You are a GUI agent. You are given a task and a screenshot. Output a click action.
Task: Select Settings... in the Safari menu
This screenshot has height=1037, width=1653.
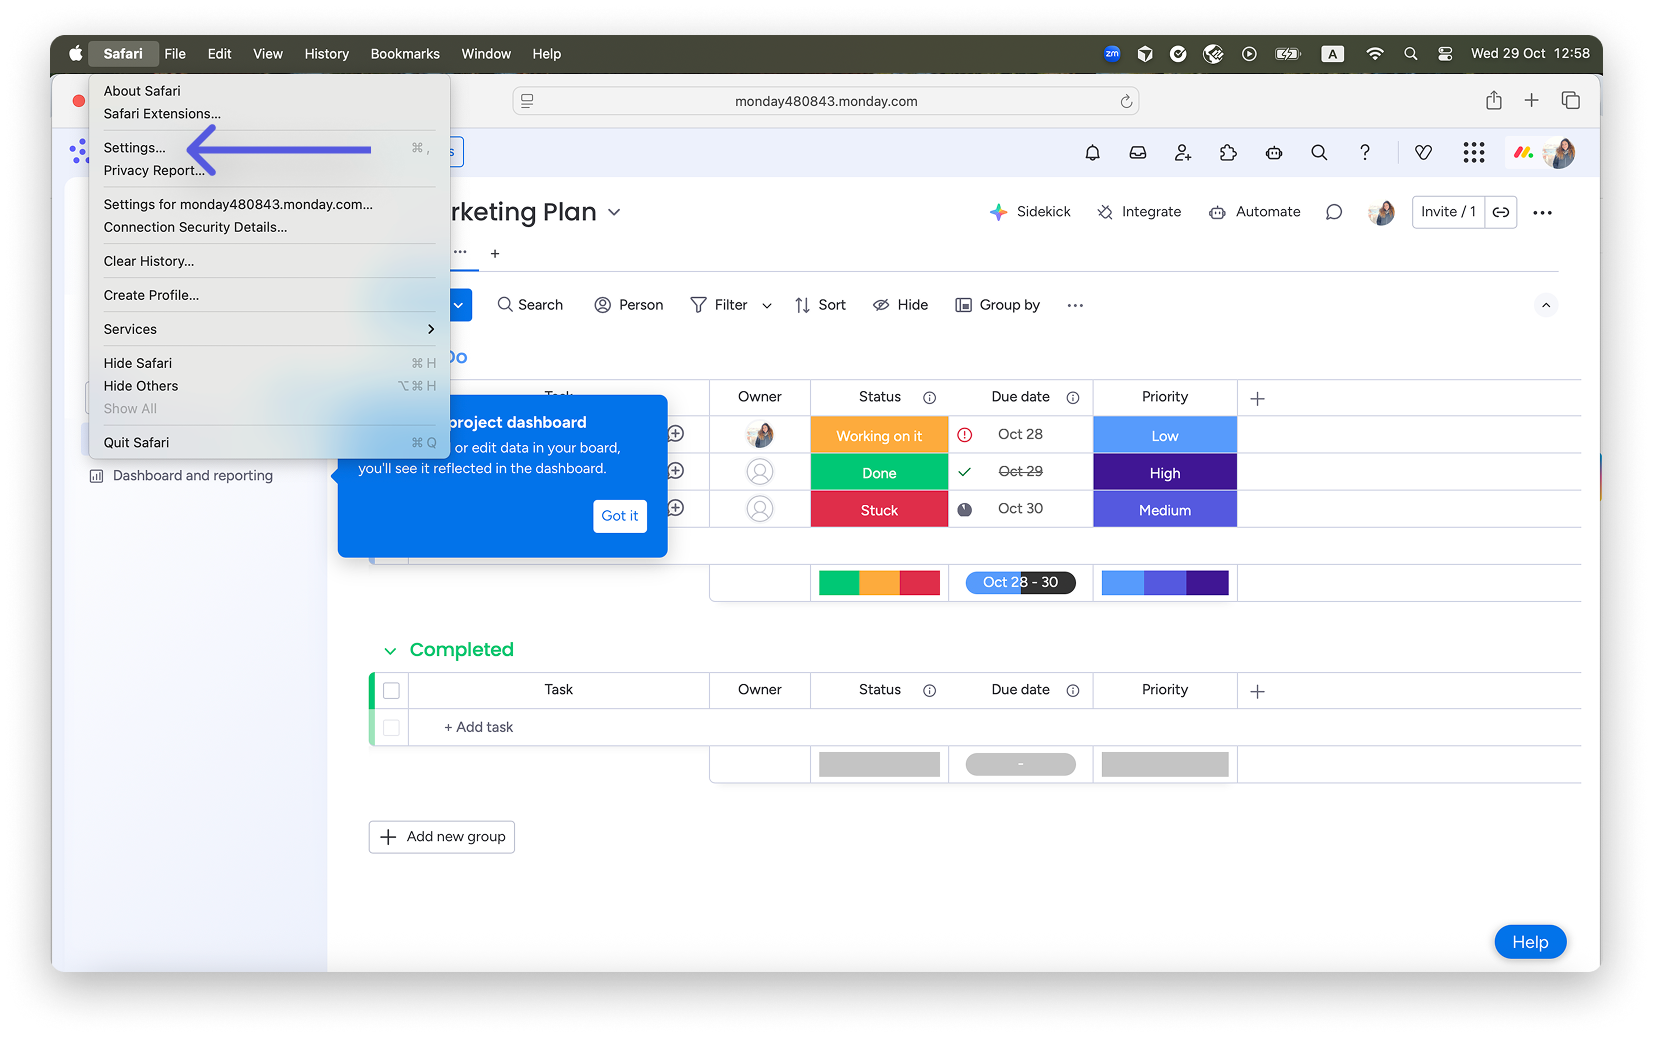(135, 148)
